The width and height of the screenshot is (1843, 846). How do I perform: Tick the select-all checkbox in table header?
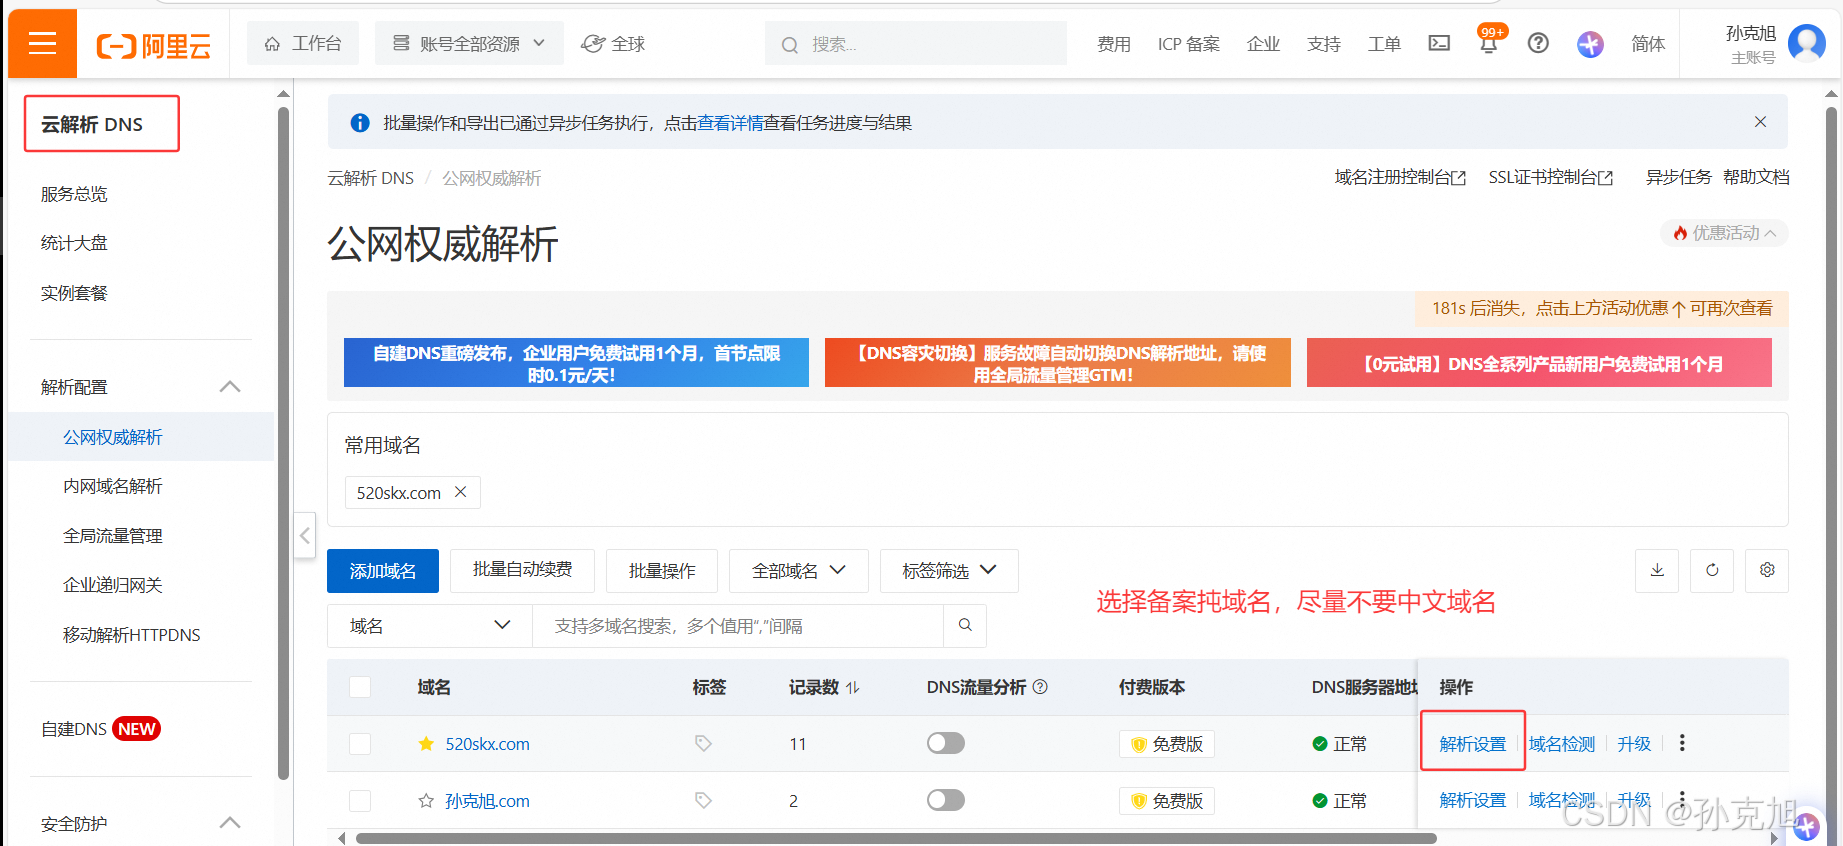(360, 687)
